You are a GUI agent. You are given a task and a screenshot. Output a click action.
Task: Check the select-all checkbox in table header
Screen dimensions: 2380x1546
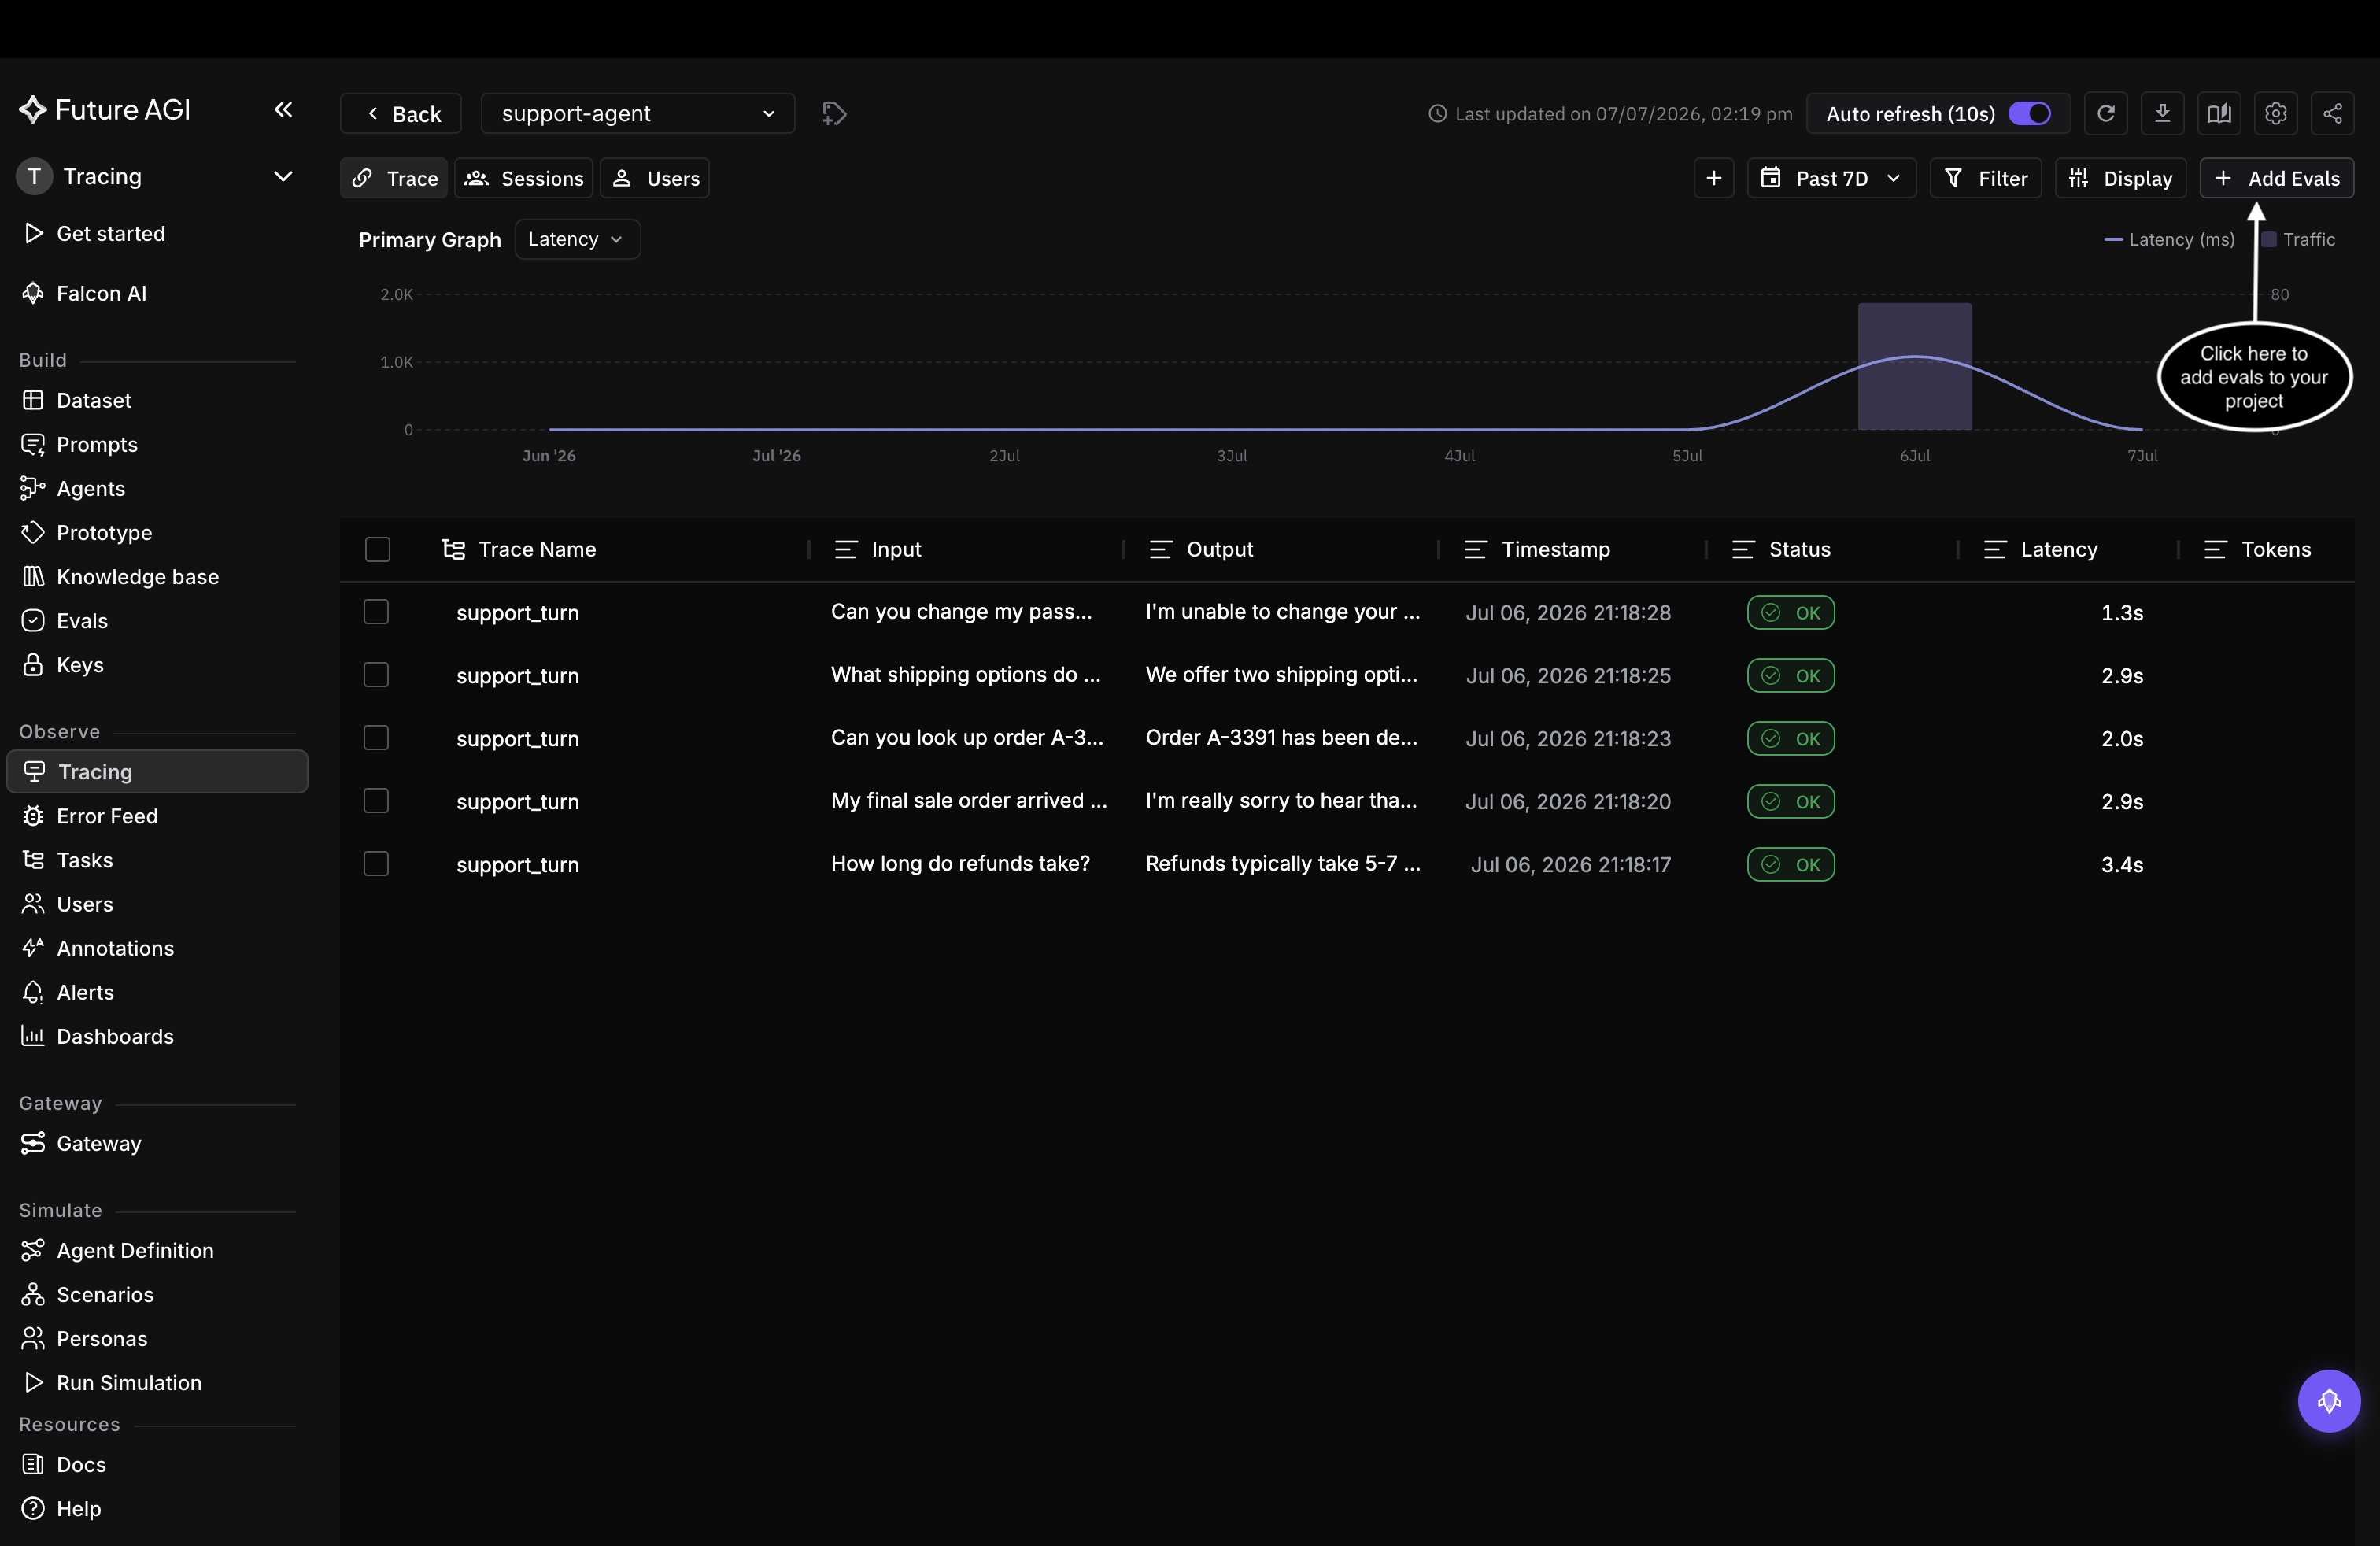point(377,549)
